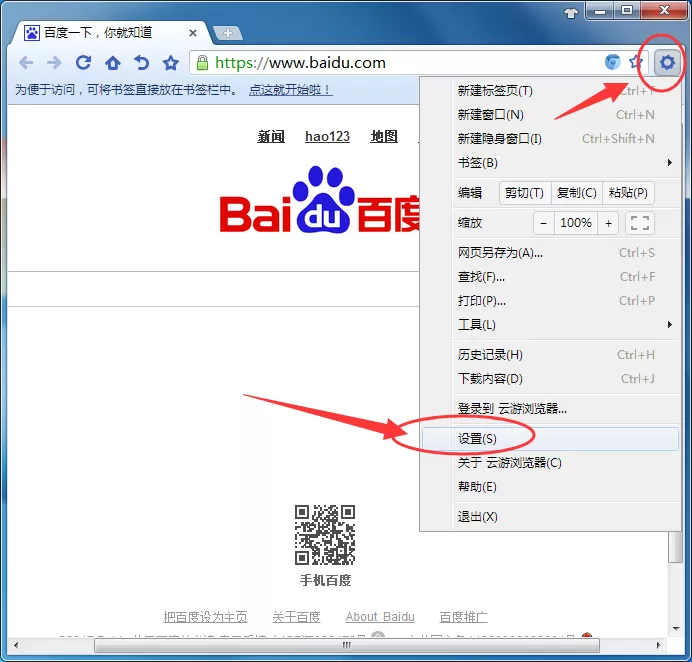Open the 地图 link
The width and height of the screenshot is (692, 662).
click(384, 136)
